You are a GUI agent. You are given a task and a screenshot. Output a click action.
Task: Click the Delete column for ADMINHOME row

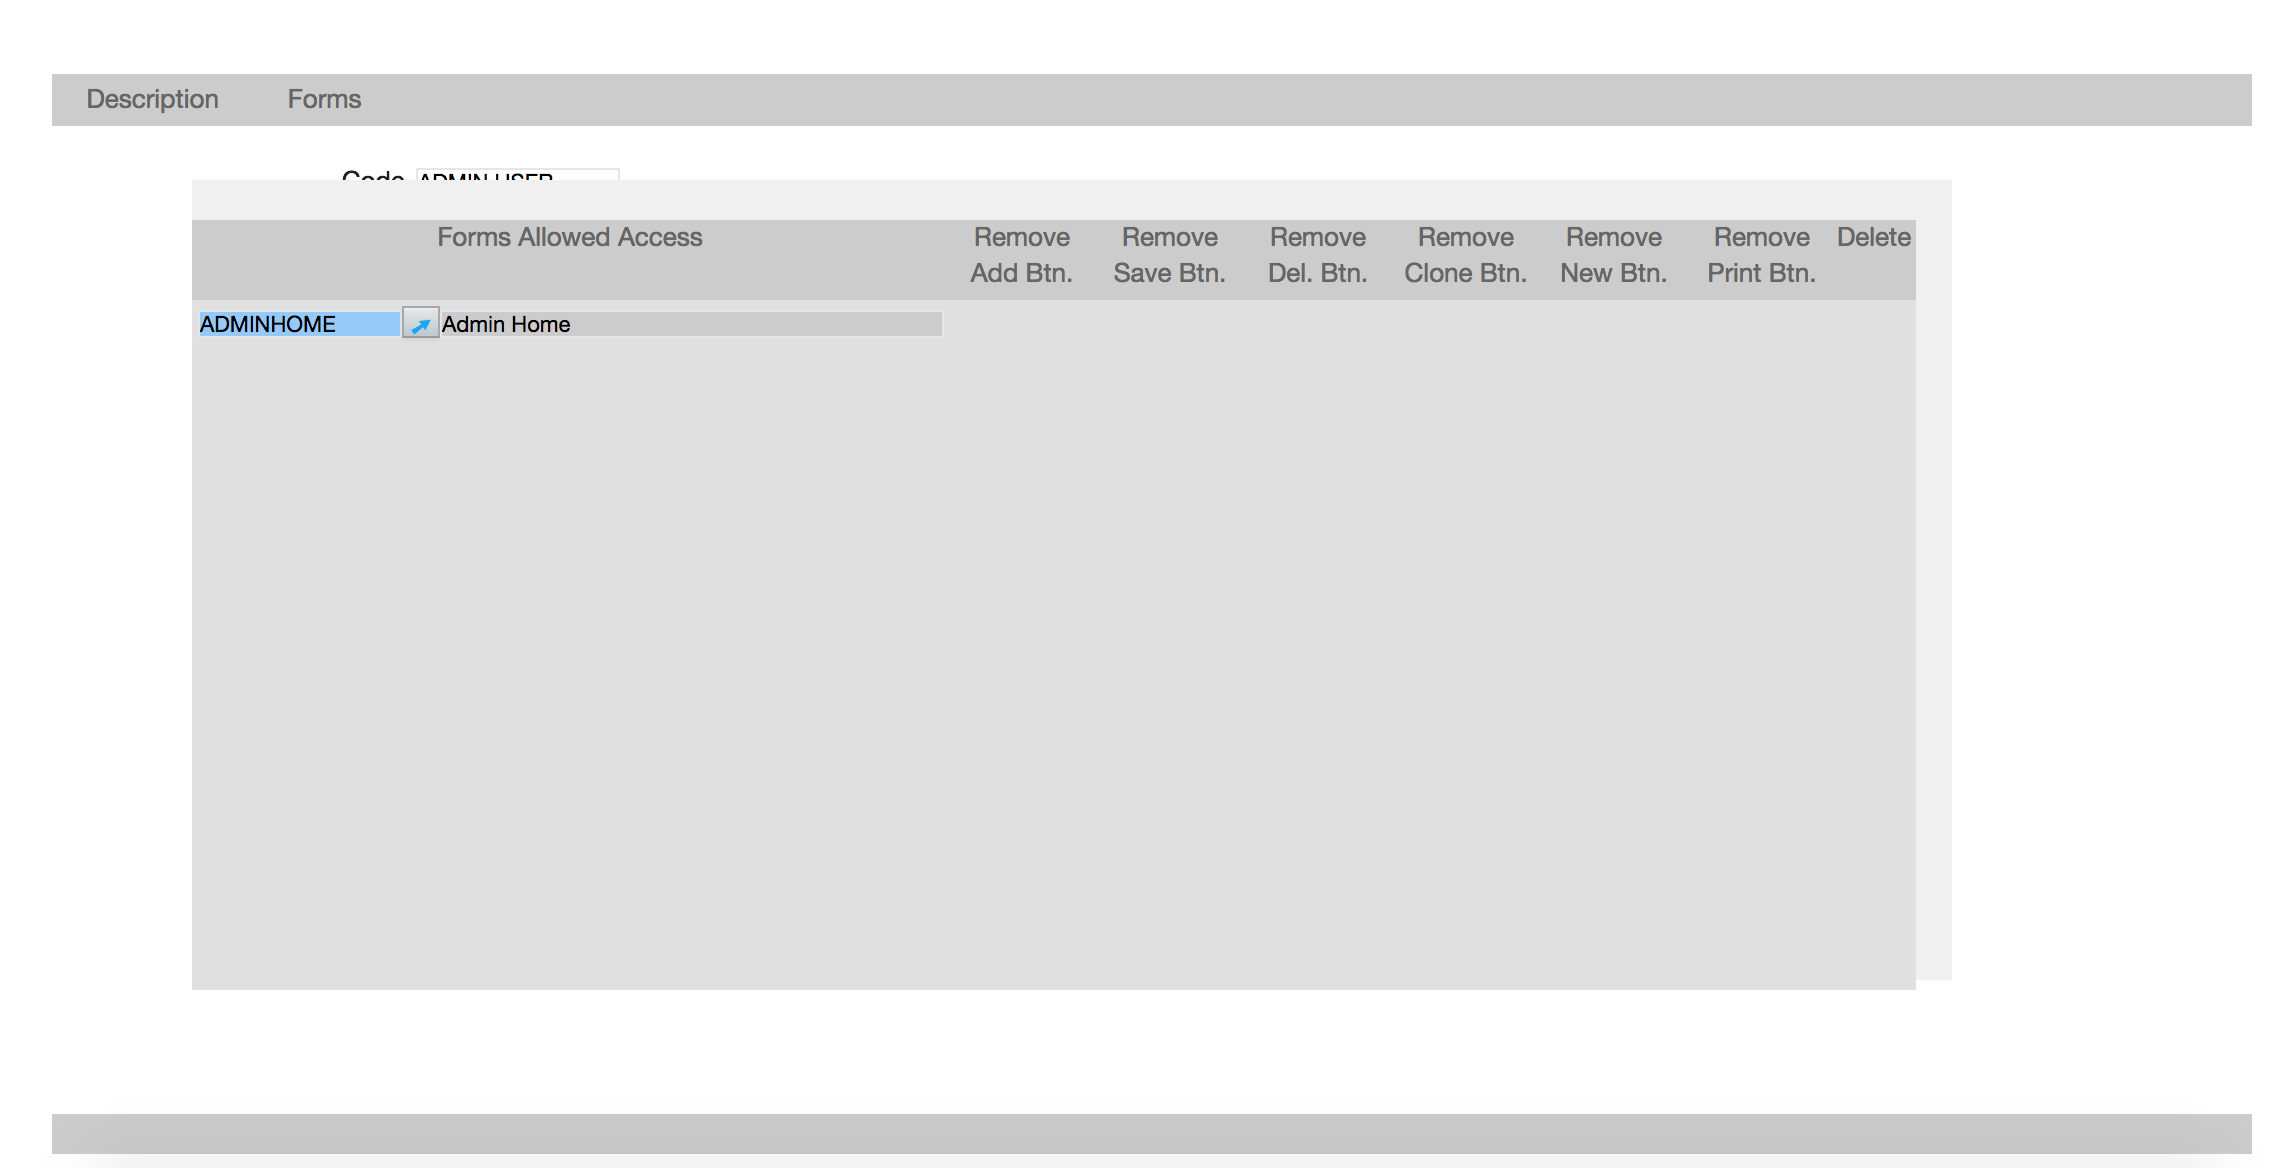1872,325
